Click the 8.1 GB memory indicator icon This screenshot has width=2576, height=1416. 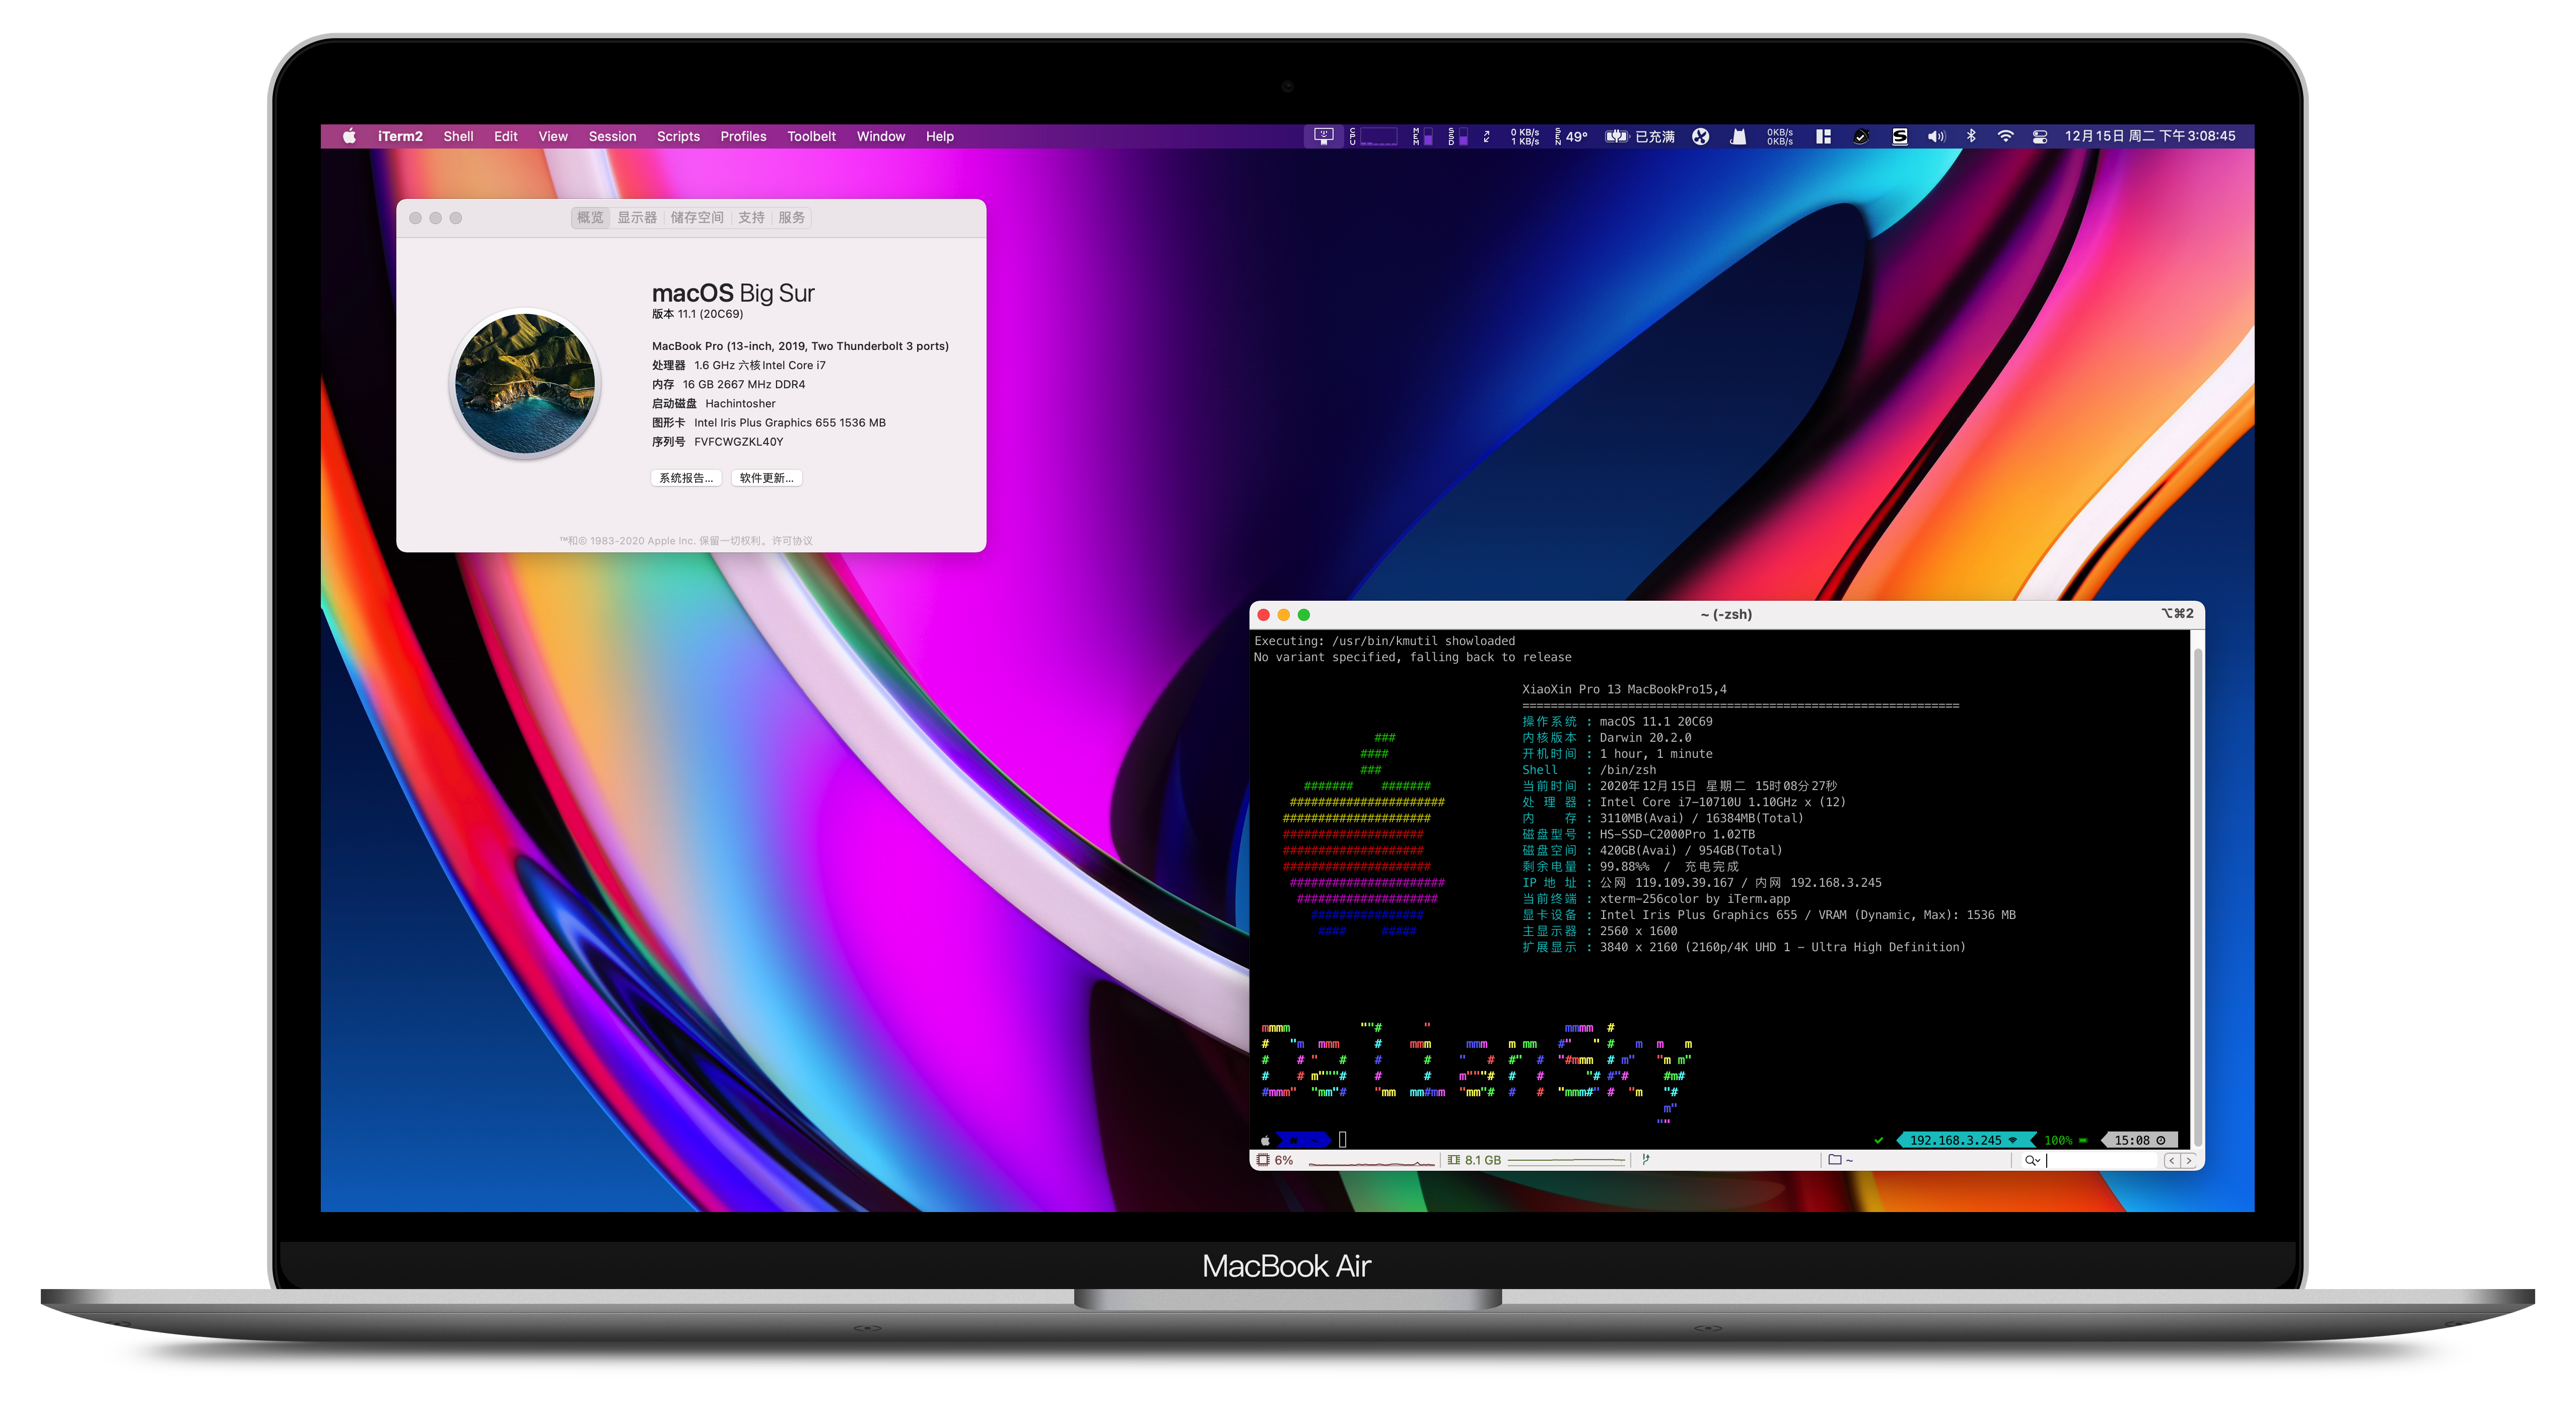pos(1454,1160)
